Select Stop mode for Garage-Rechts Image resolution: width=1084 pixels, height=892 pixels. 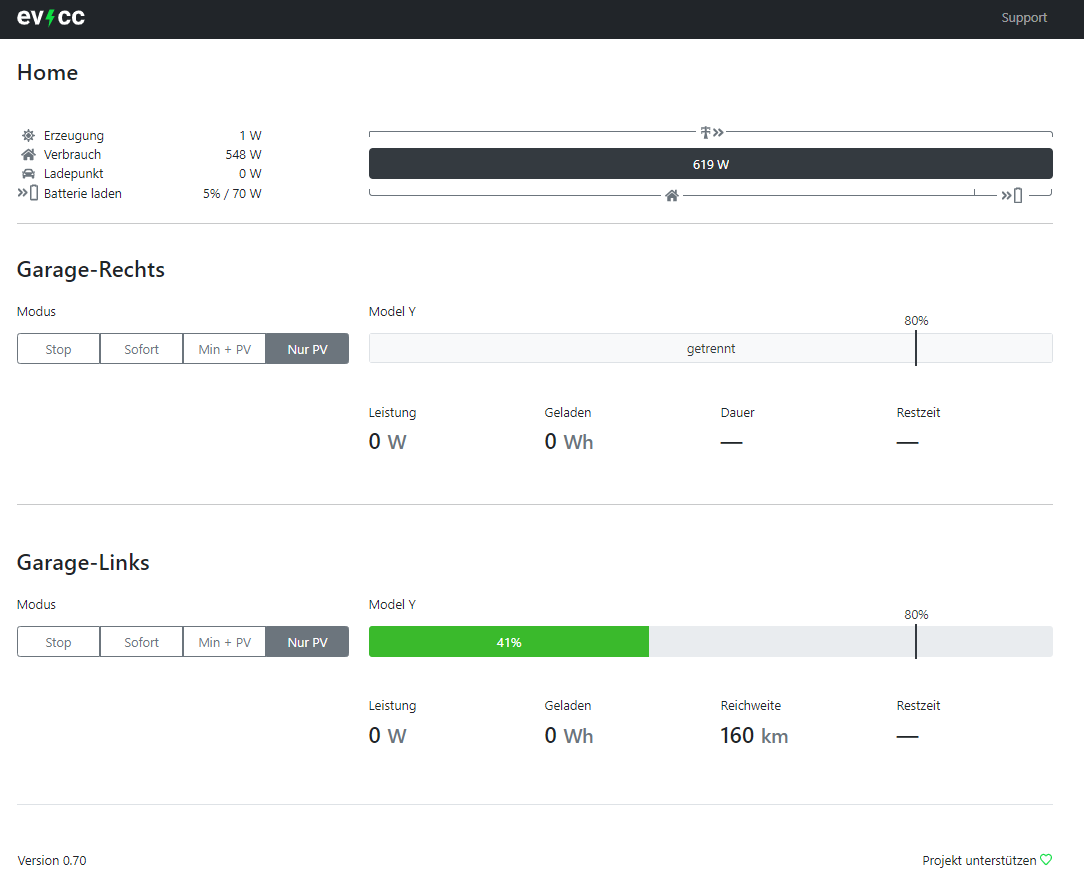tap(59, 349)
